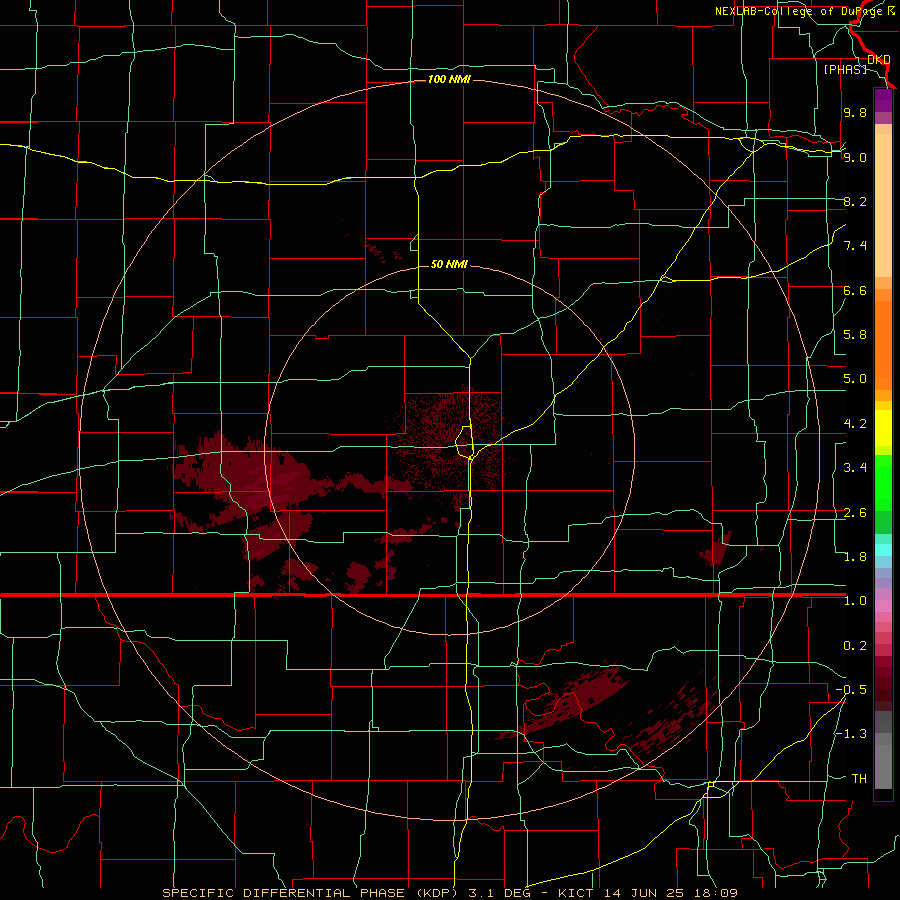900x900 pixels.
Task: Click the TH threshold label on scale
Action: point(859,779)
